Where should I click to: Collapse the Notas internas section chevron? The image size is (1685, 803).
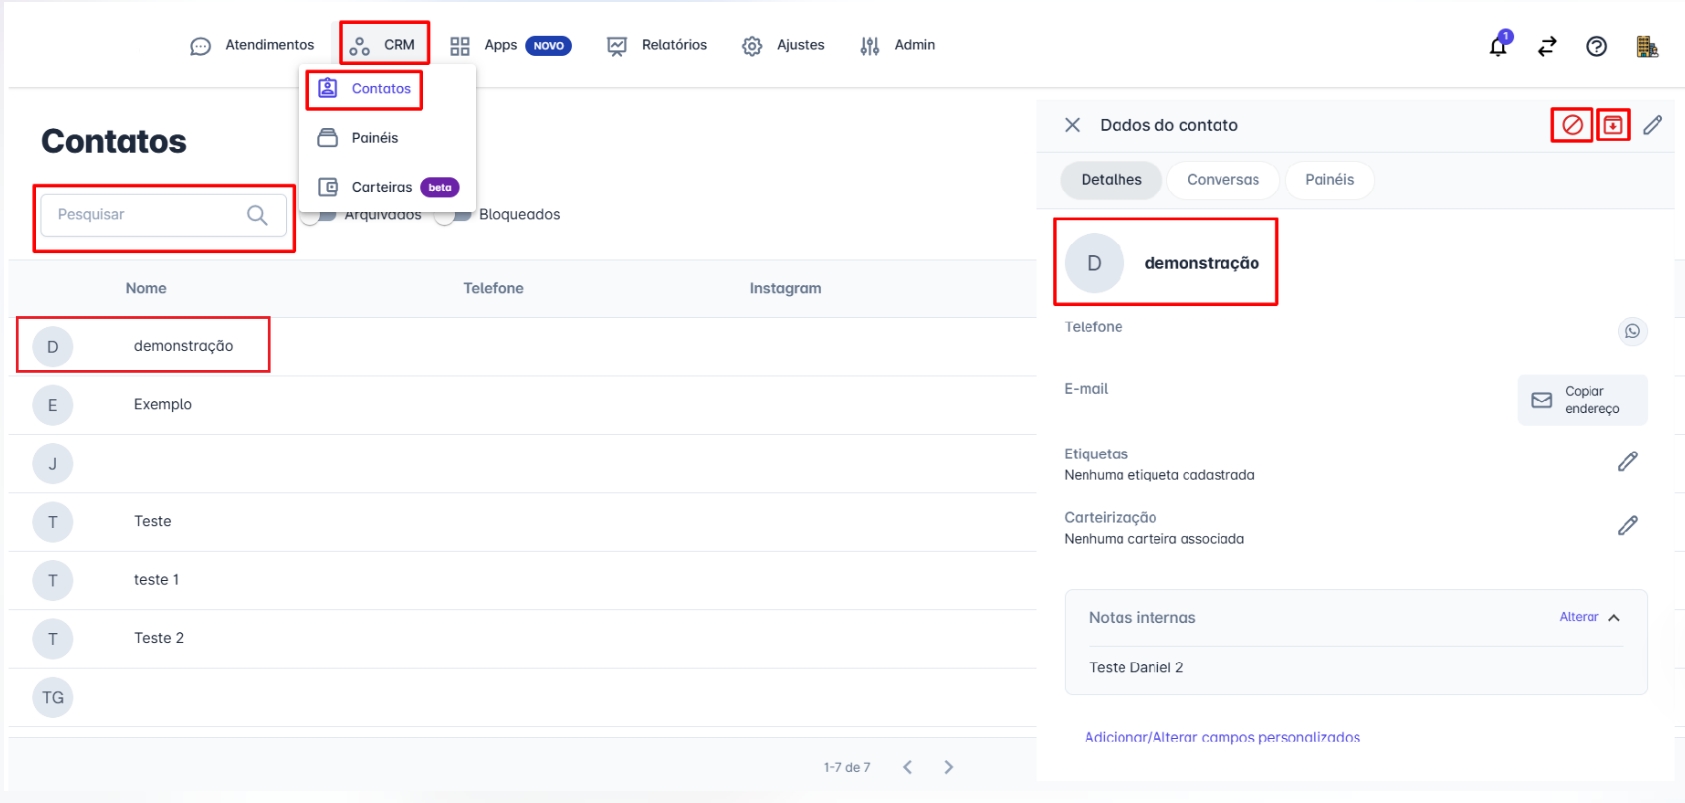pyautogui.click(x=1614, y=618)
